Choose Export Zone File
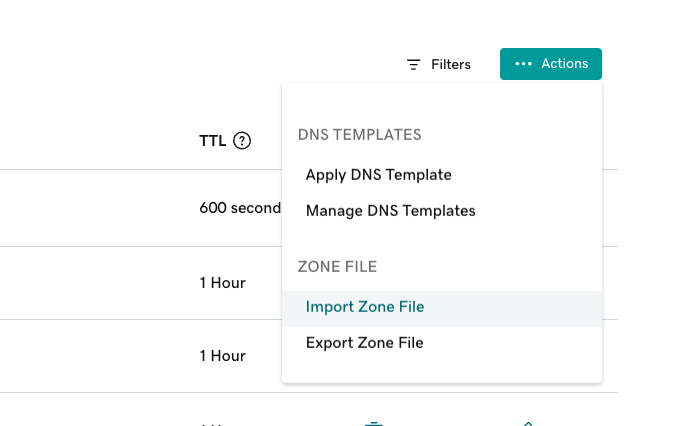Image resolution: width=690 pixels, height=426 pixels. coord(364,343)
